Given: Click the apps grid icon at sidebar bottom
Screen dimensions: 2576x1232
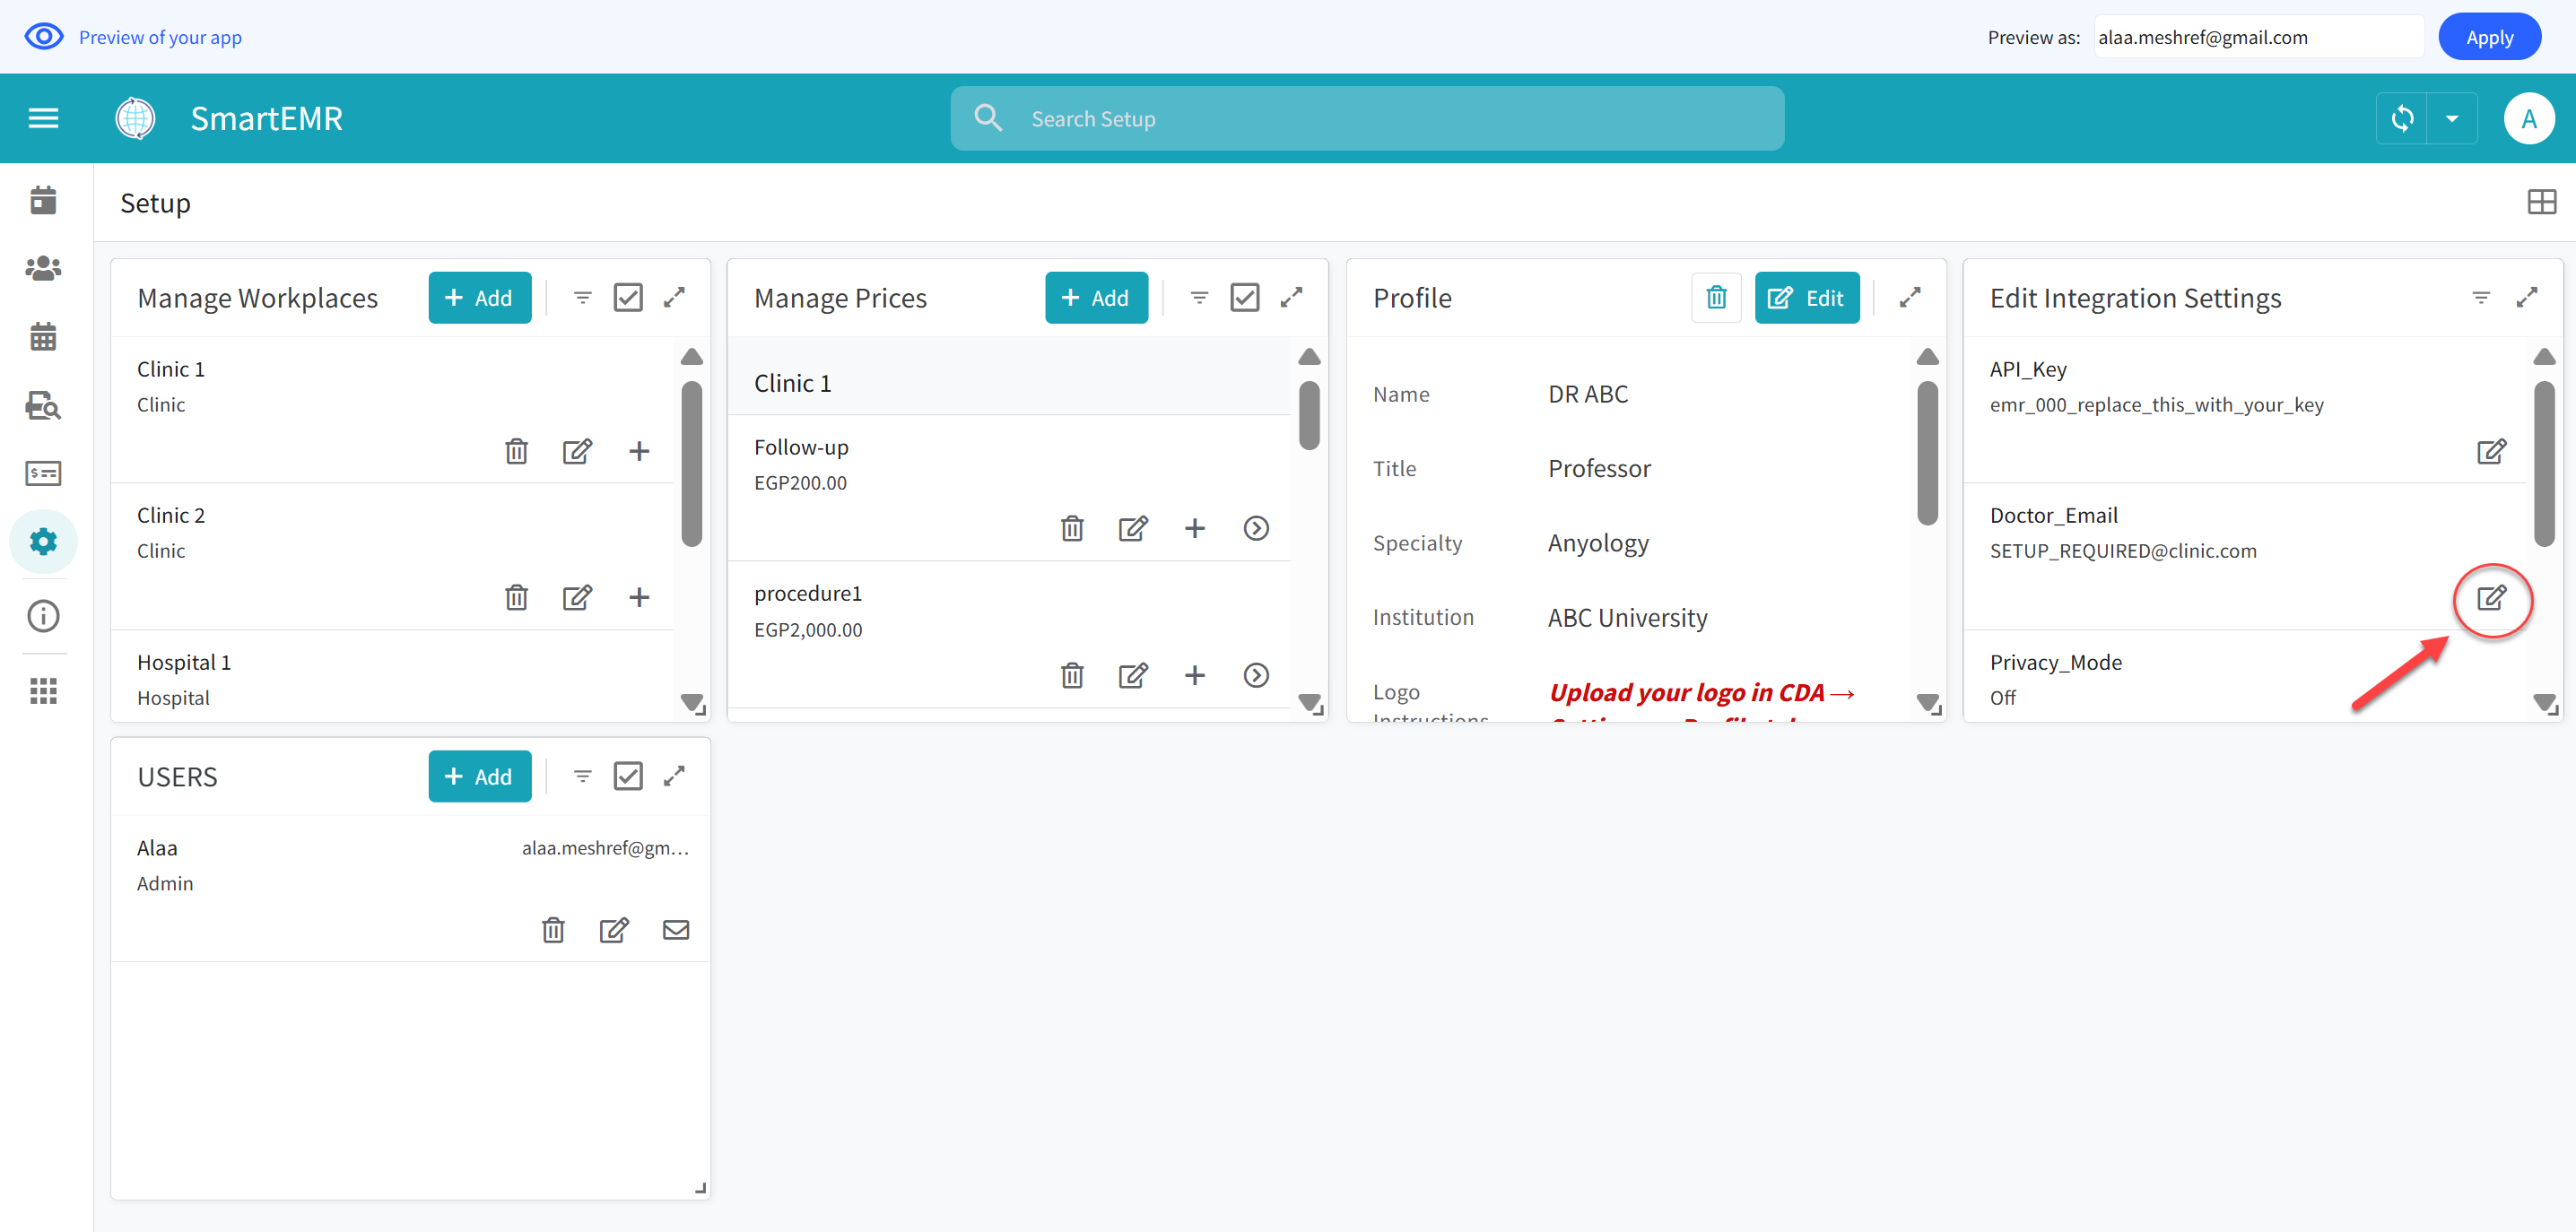Looking at the screenshot, I should pyautogui.click(x=43, y=690).
